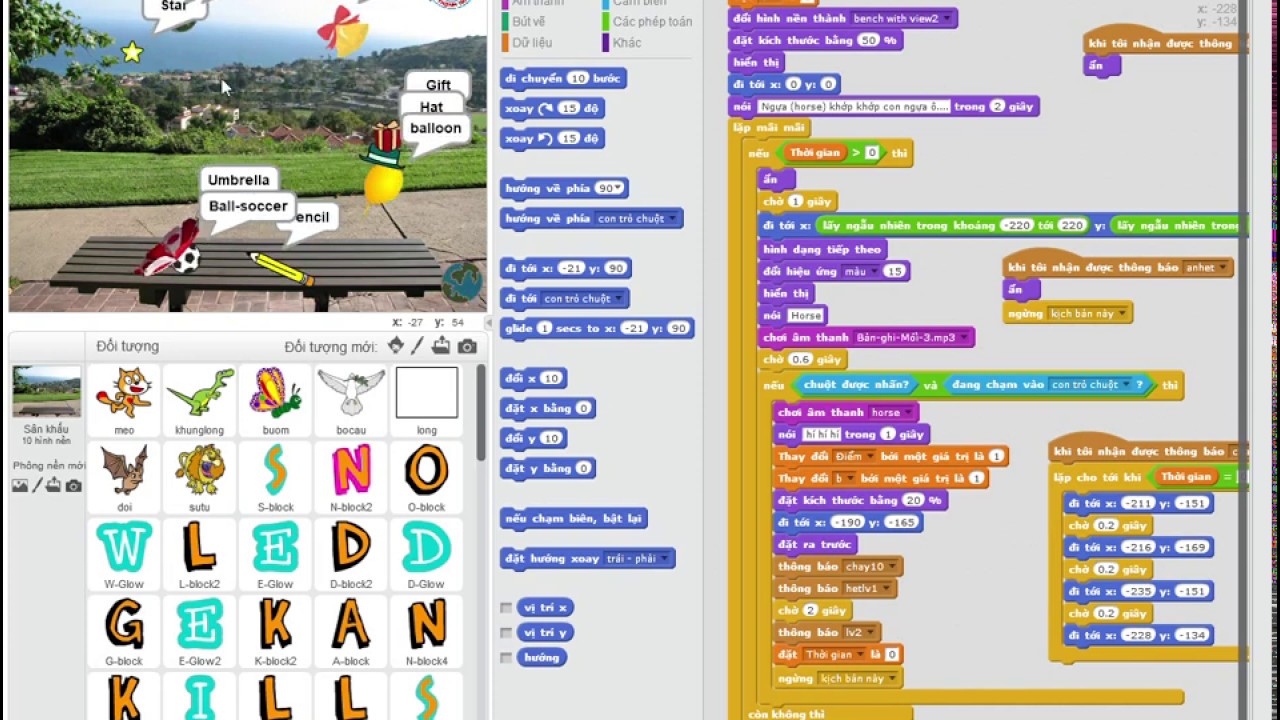Click the Horse text field in nói block
This screenshot has width=1280, height=720.
806,315
